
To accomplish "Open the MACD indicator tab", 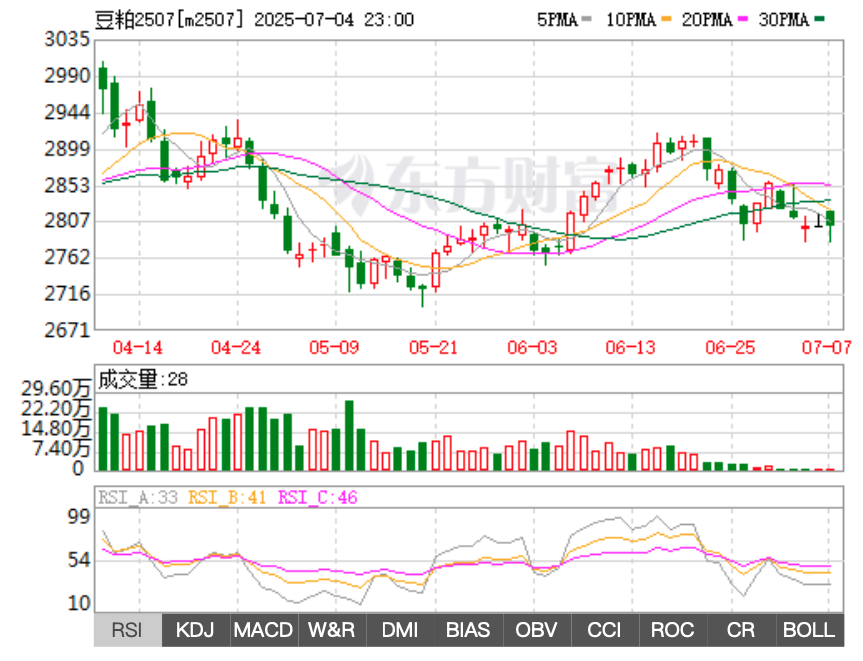I will pos(264,630).
